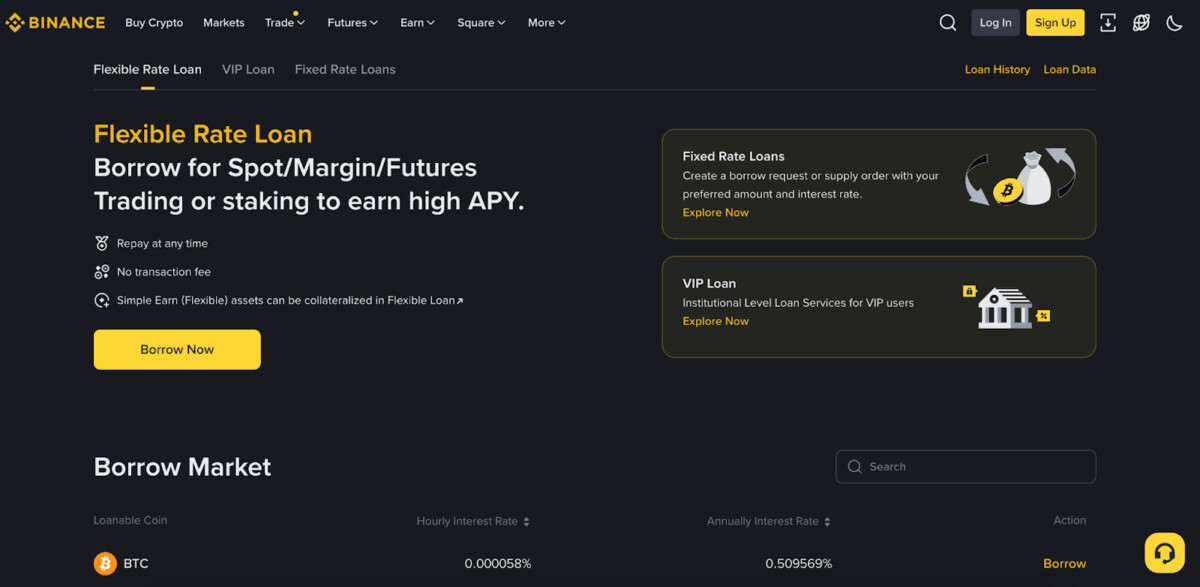Toggle dark mode moon icon
The width and height of the screenshot is (1200, 587).
coord(1175,22)
